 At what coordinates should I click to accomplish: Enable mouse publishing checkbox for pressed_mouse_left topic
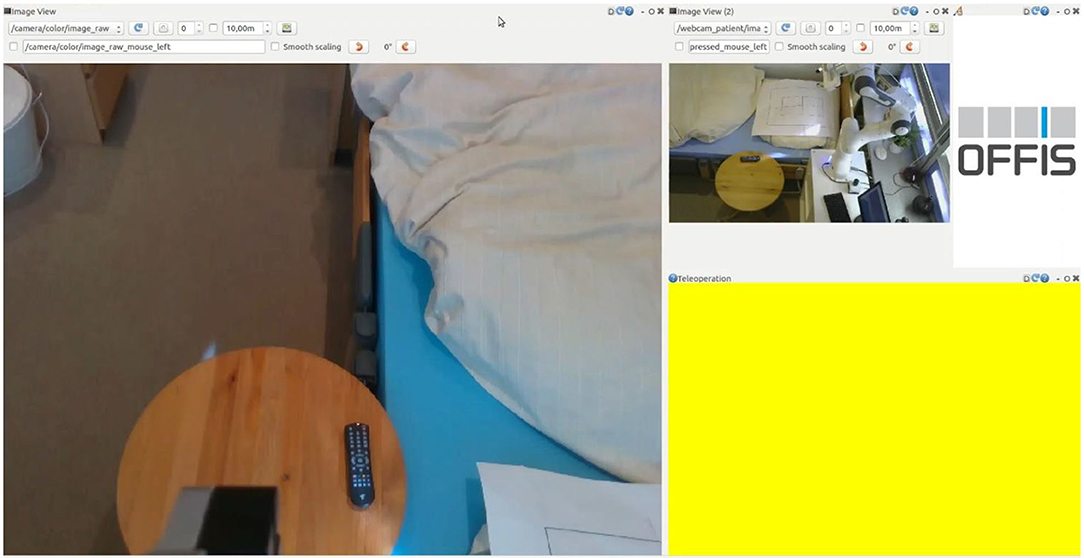[679, 46]
